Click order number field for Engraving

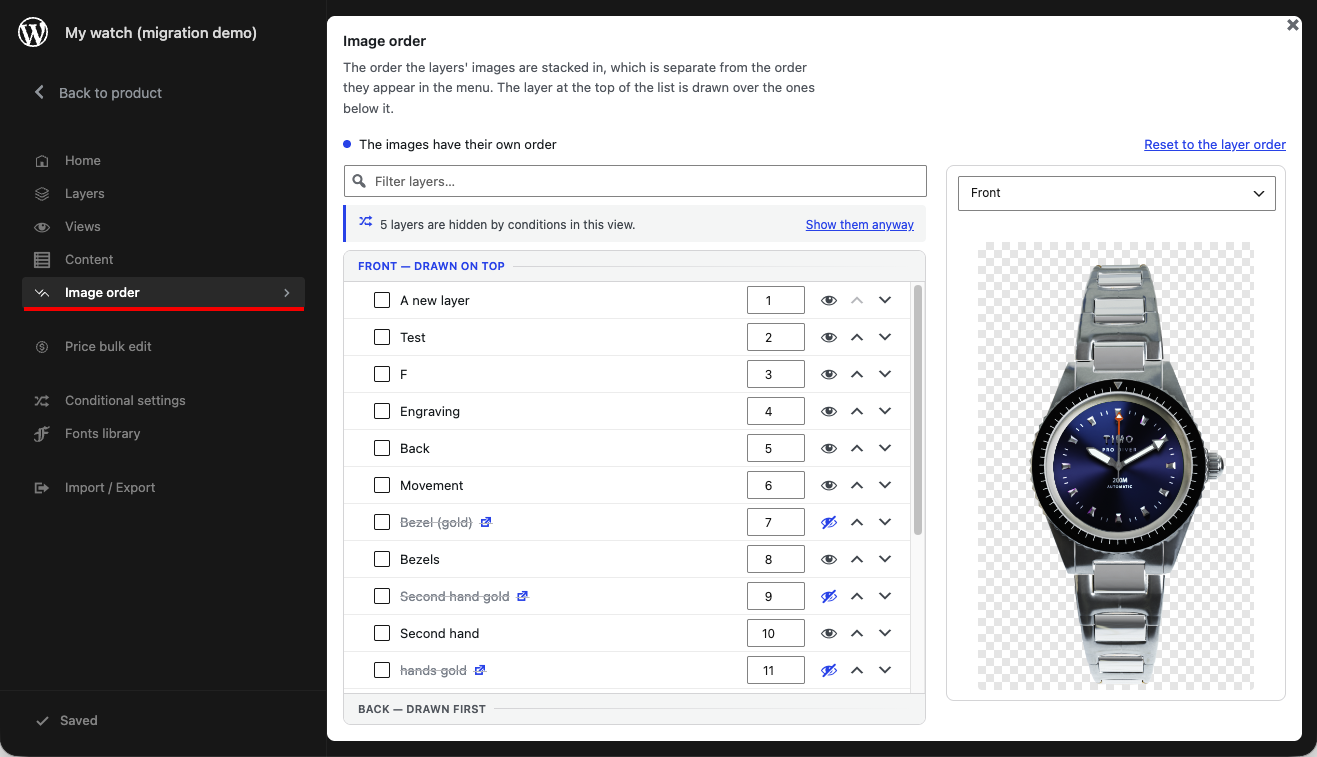(776, 411)
